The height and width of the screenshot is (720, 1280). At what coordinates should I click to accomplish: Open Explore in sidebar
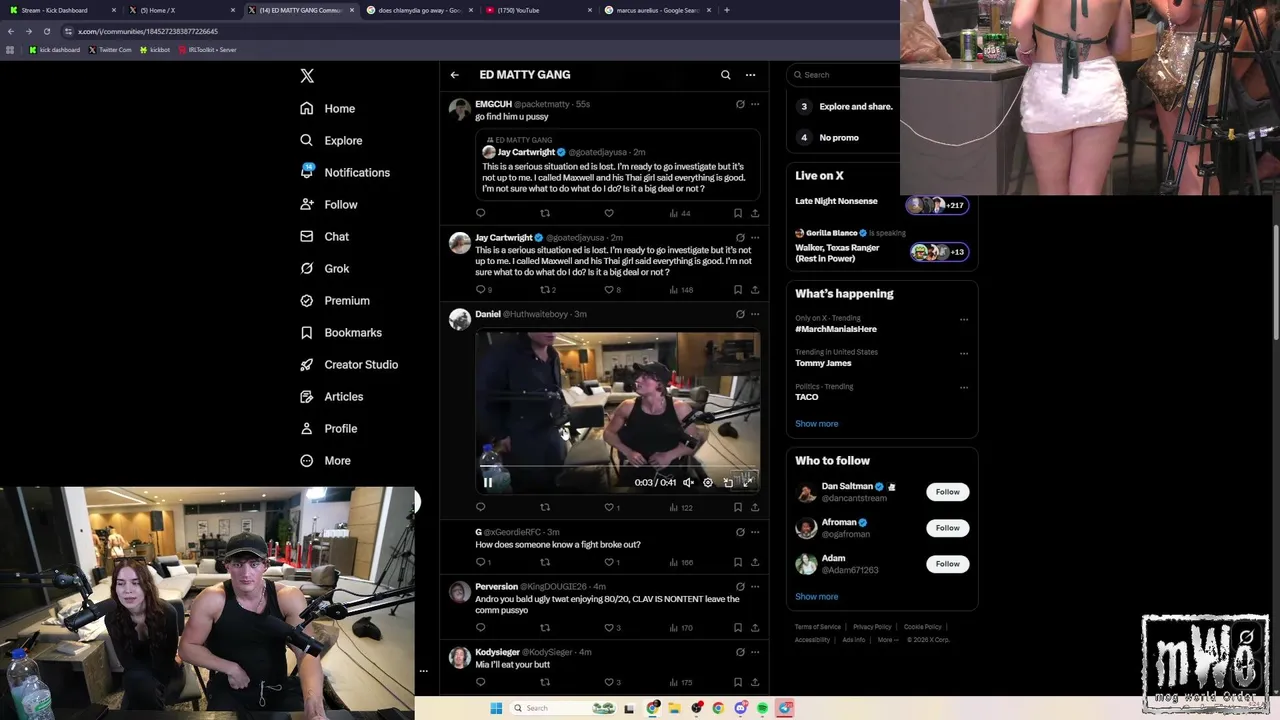point(331,140)
